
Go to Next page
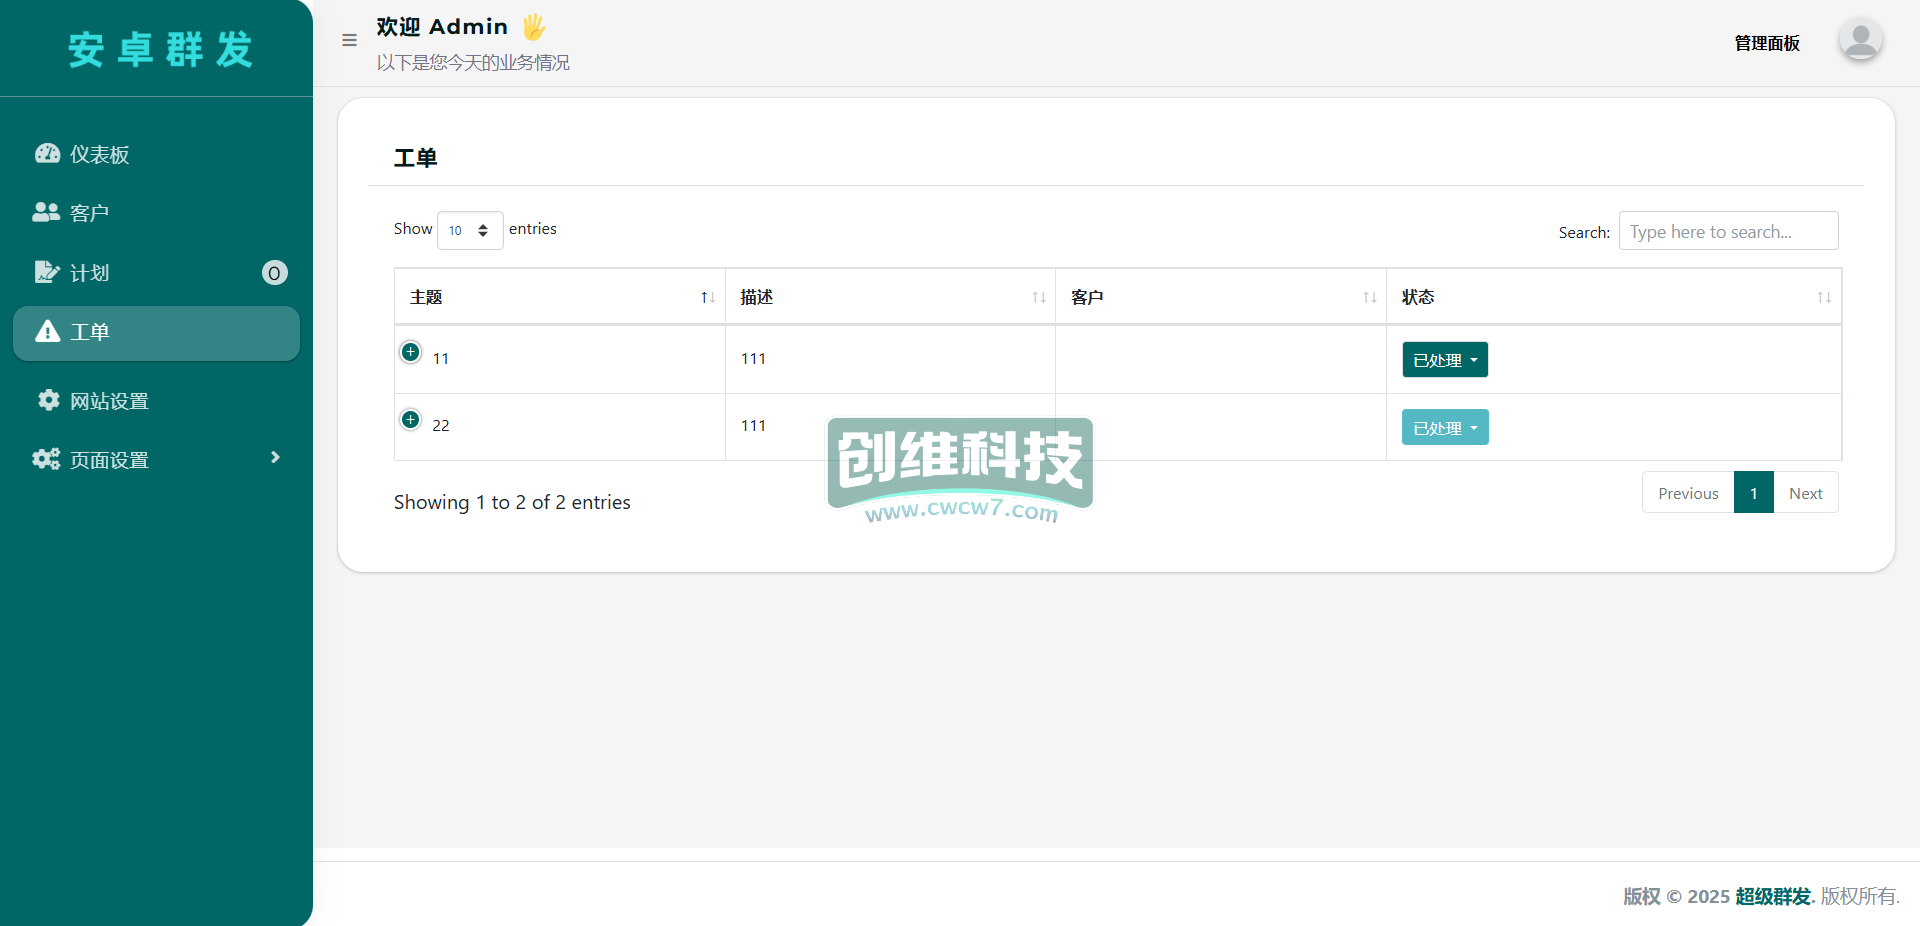click(1805, 493)
